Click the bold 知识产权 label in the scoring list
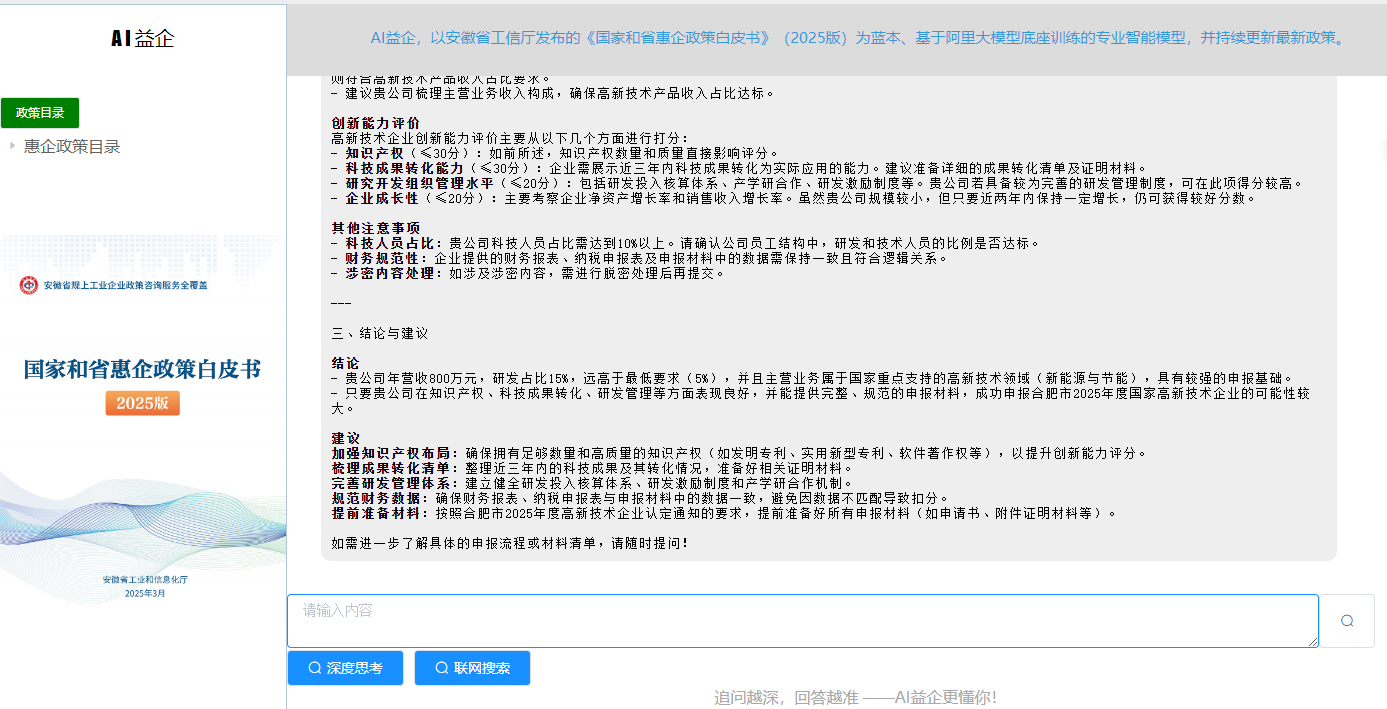This screenshot has width=1387, height=709. pyautogui.click(x=375, y=153)
